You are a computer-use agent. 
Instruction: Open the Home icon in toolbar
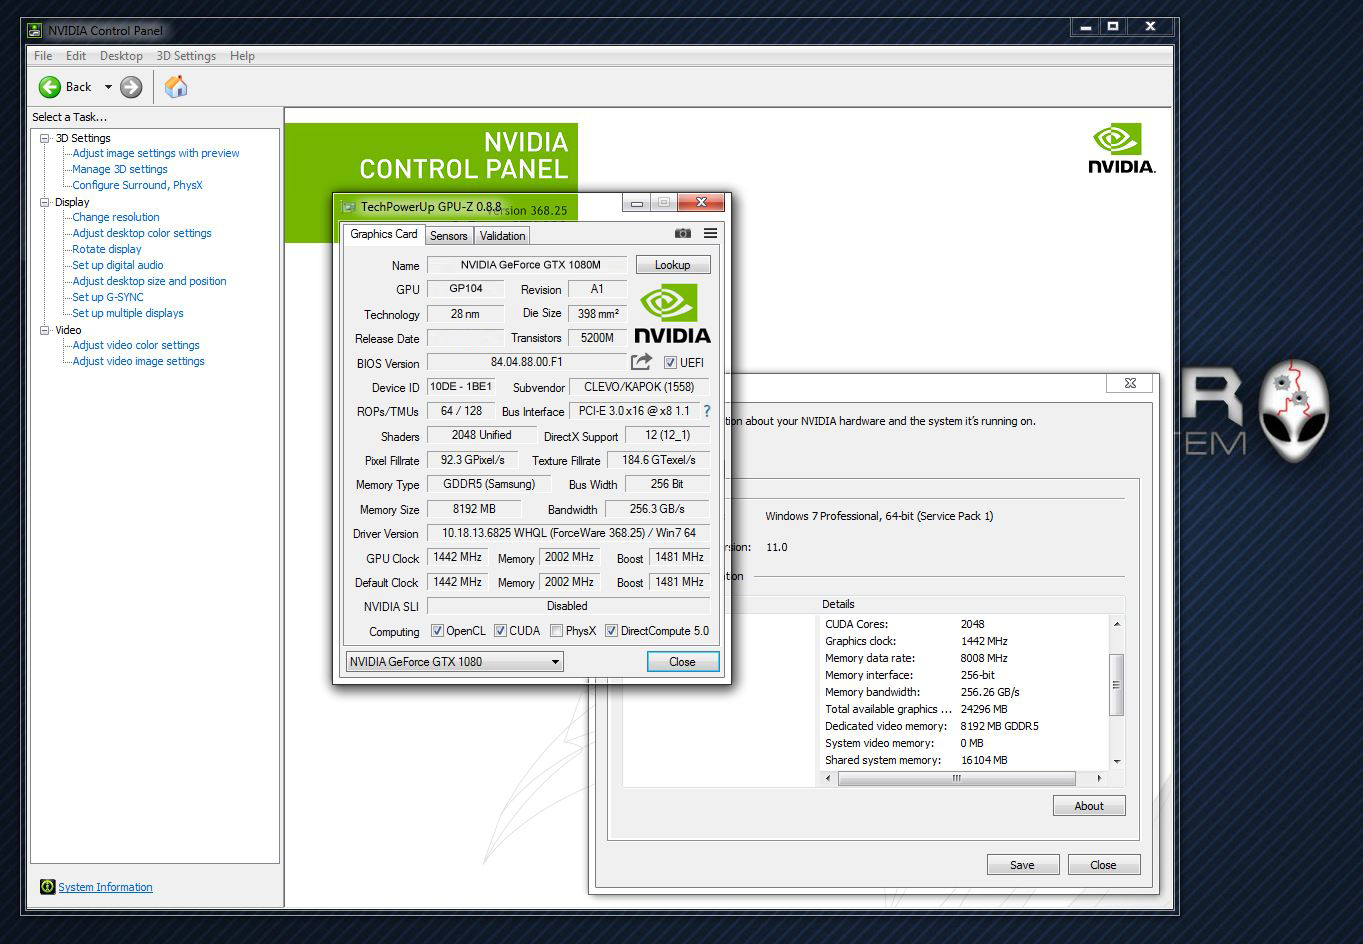pos(176,87)
